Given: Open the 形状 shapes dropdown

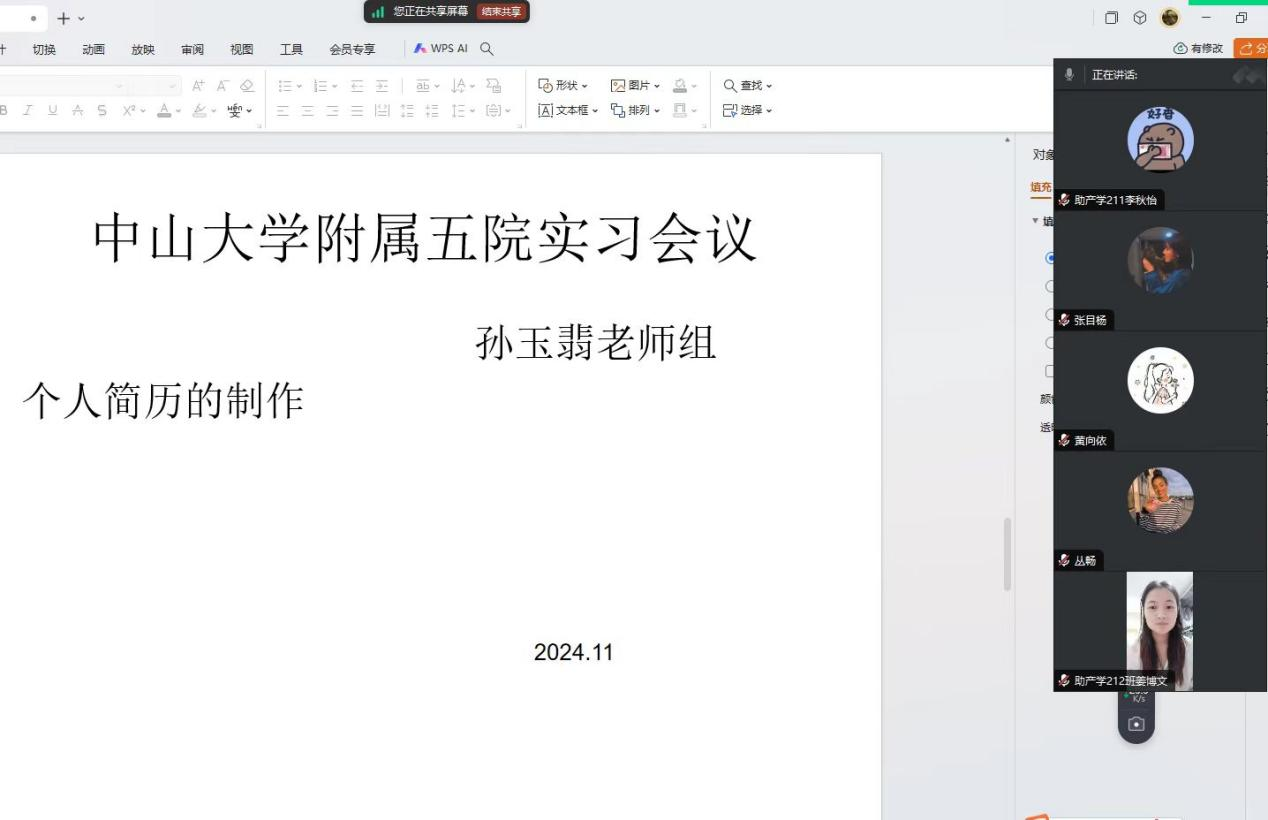Looking at the screenshot, I should 563,86.
